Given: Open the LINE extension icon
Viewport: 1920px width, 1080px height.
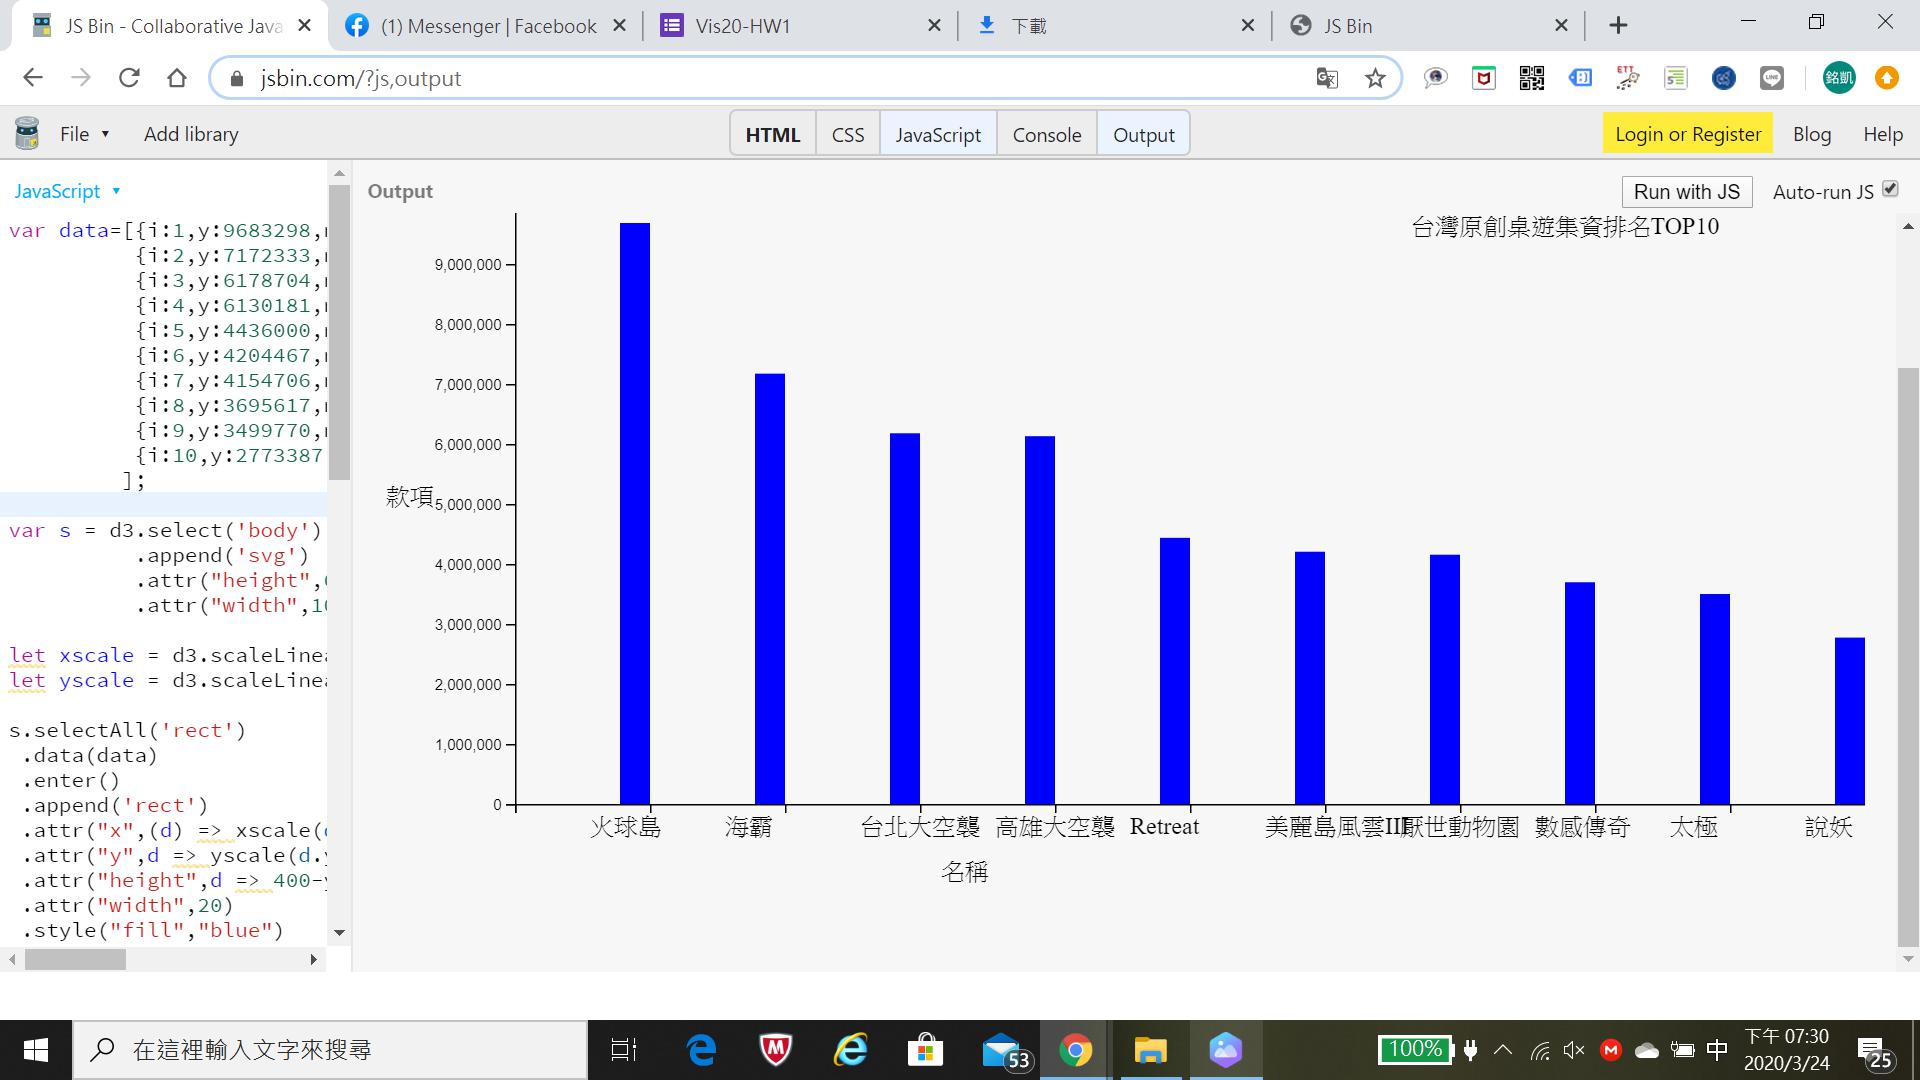Looking at the screenshot, I should pyautogui.click(x=1771, y=78).
